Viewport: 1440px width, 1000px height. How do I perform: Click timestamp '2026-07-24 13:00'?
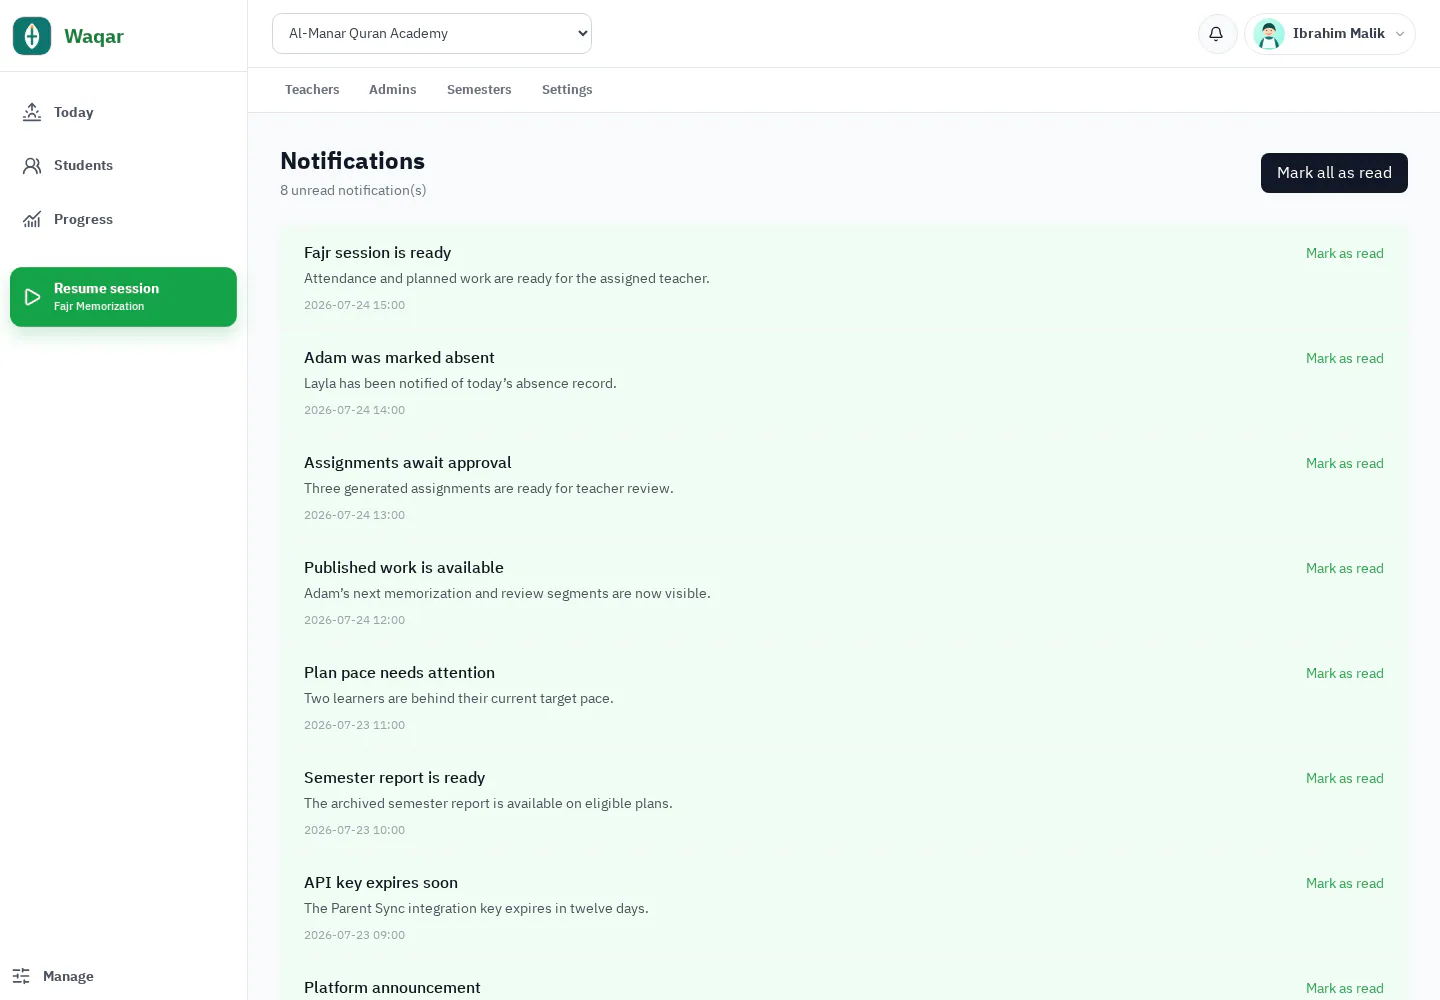pos(354,515)
